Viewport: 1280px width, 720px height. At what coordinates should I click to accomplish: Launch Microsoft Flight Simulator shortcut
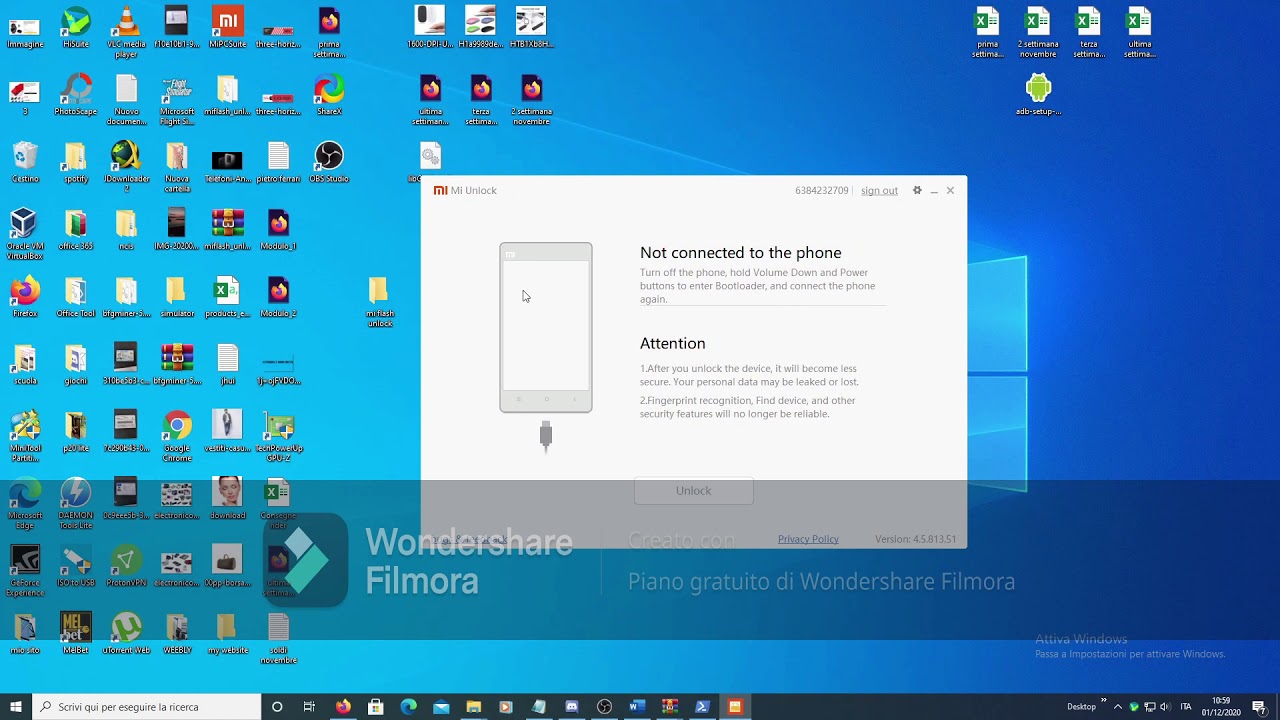click(177, 100)
